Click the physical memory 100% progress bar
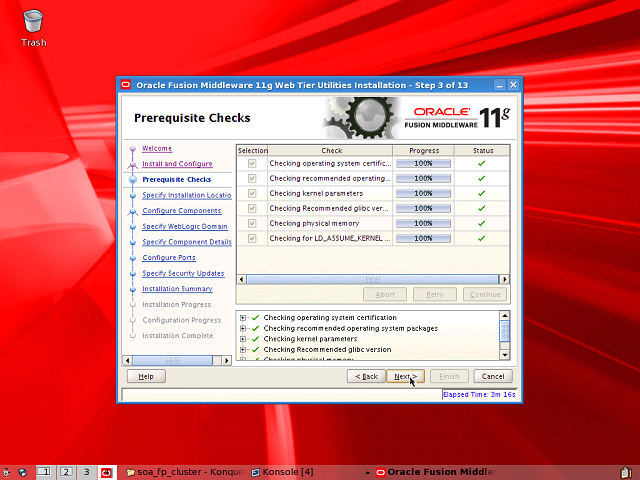Viewport: 640px width, 480px height. pyautogui.click(x=423, y=223)
